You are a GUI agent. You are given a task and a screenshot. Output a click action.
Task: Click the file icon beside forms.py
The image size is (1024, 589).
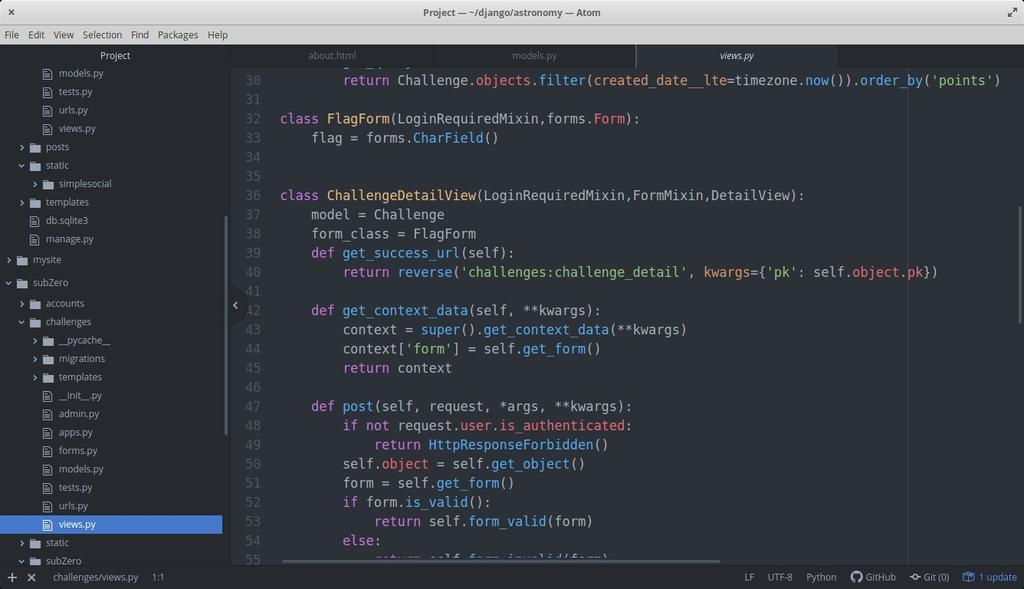[x=47, y=451]
